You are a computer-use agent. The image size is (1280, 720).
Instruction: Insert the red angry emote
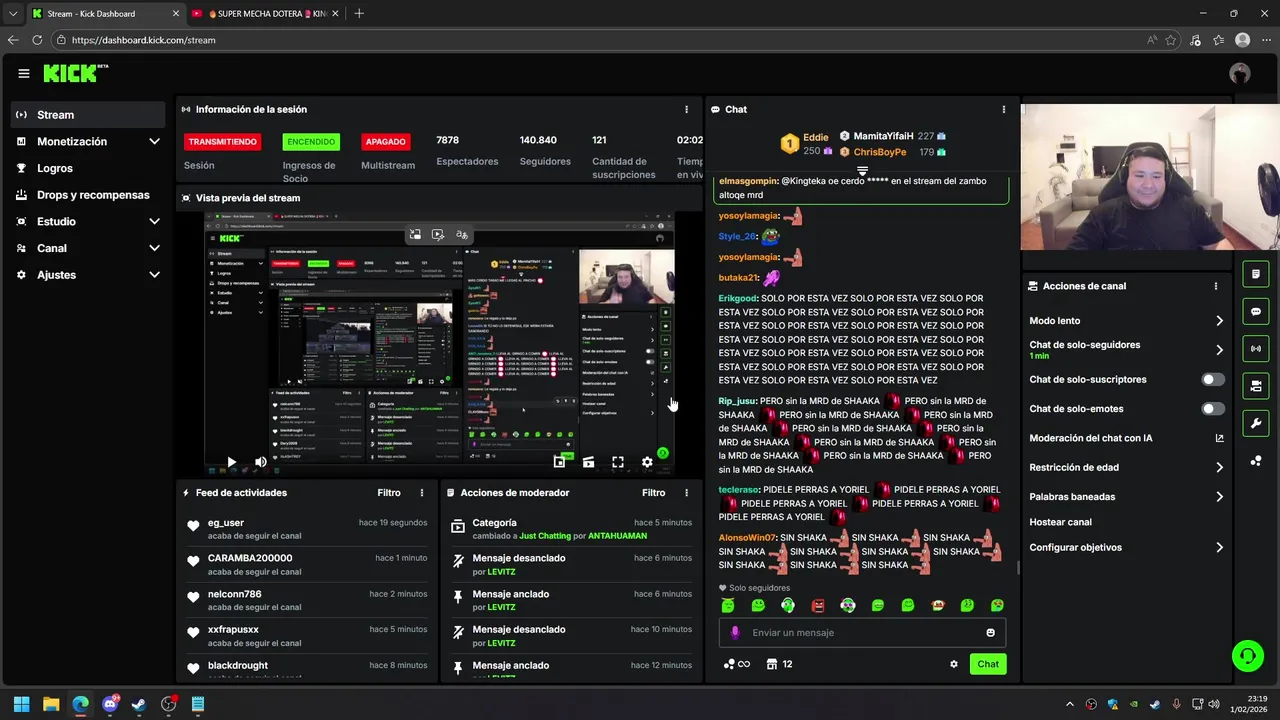click(818, 606)
